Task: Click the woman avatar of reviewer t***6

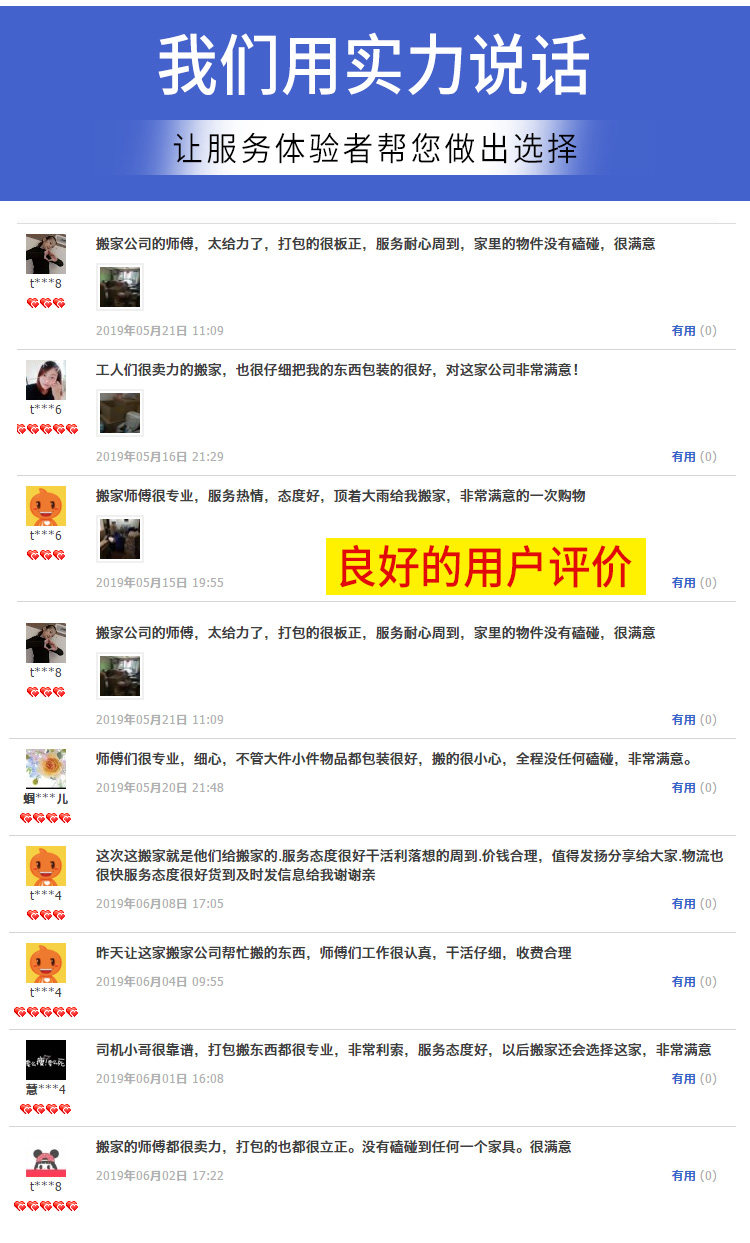Action: click(x=45, y=380)
